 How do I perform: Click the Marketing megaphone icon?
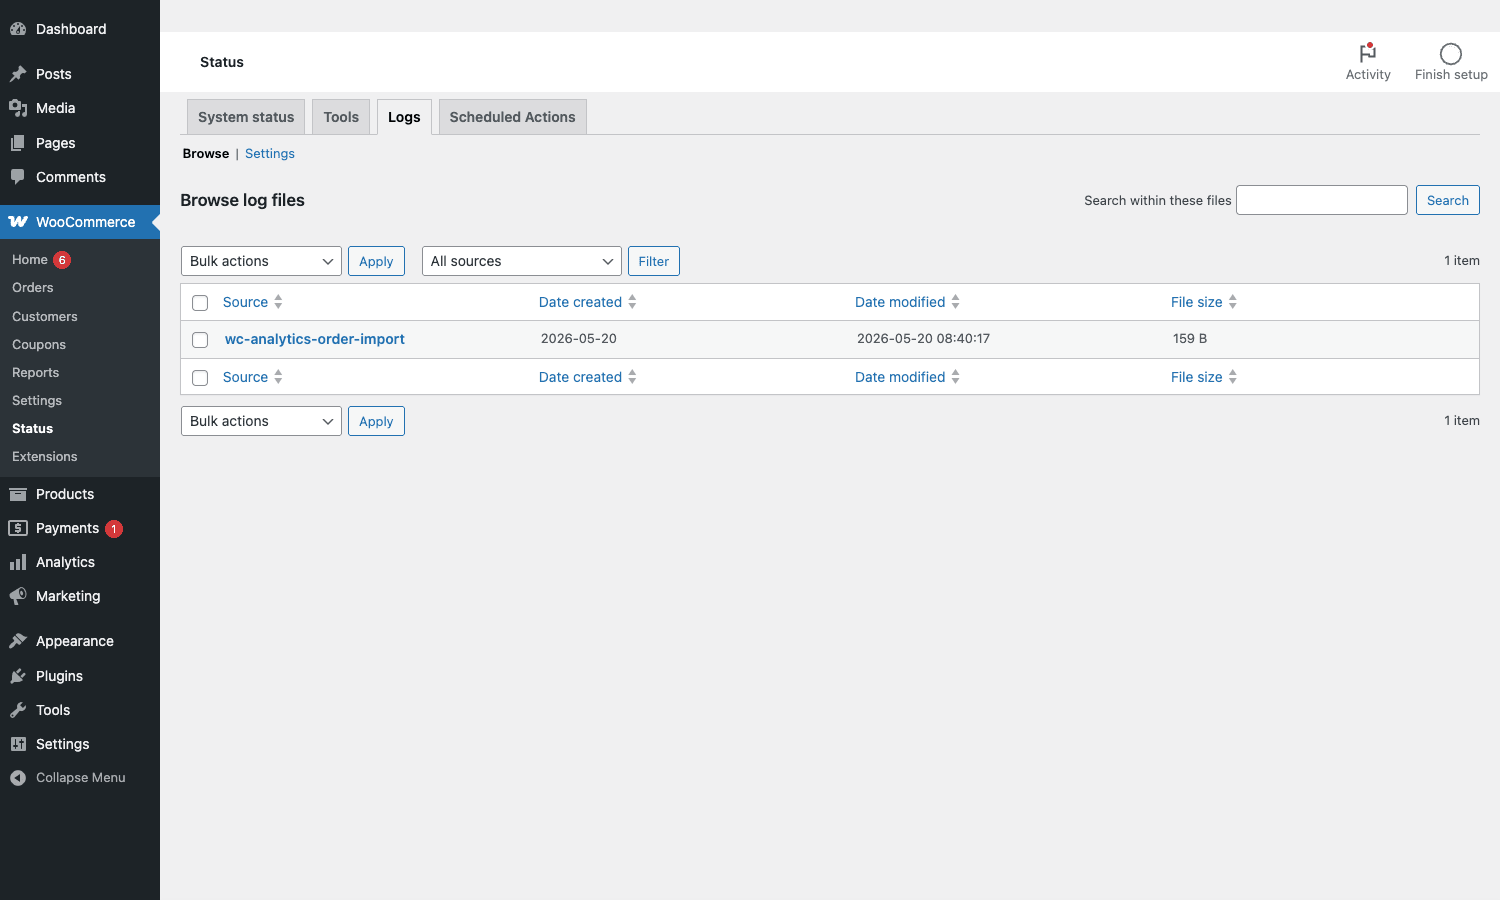click(18, 596)
